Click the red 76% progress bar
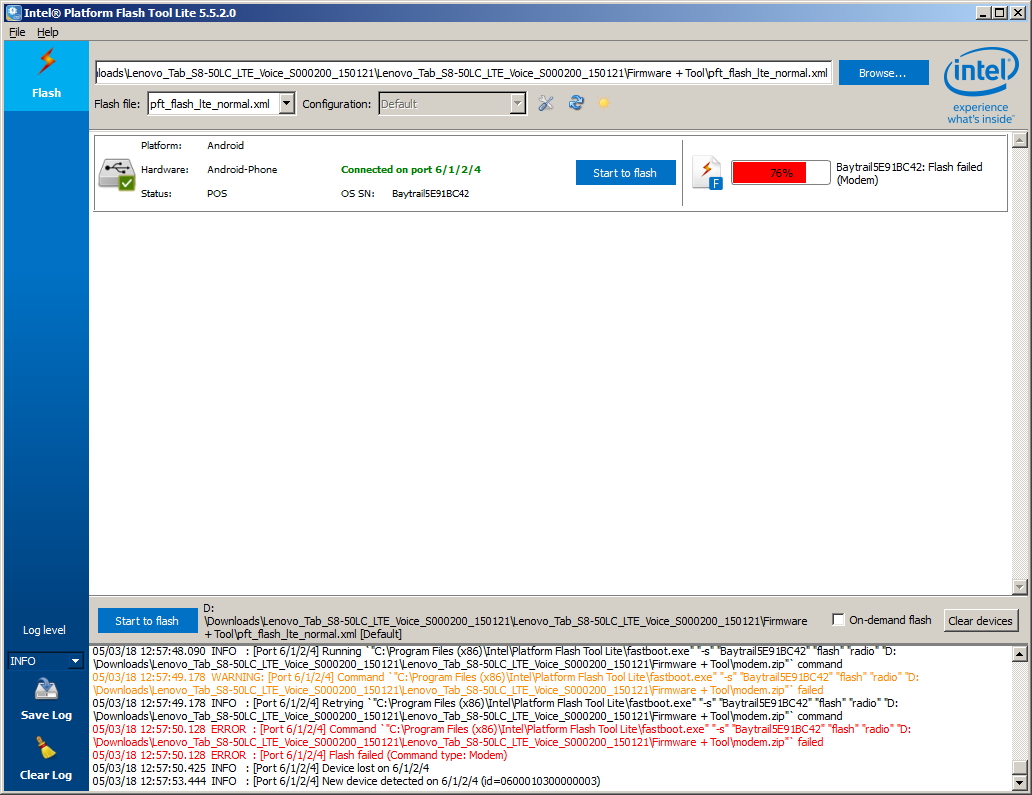 click(781, 173)
